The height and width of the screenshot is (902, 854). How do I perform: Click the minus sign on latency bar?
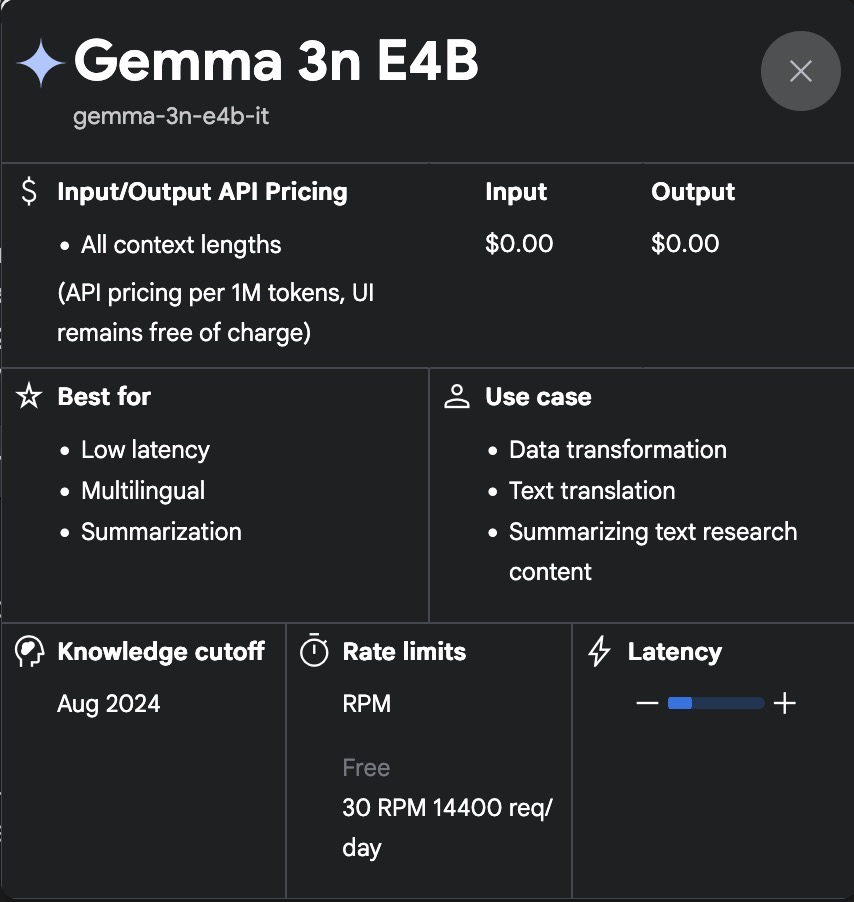(647, 703)
